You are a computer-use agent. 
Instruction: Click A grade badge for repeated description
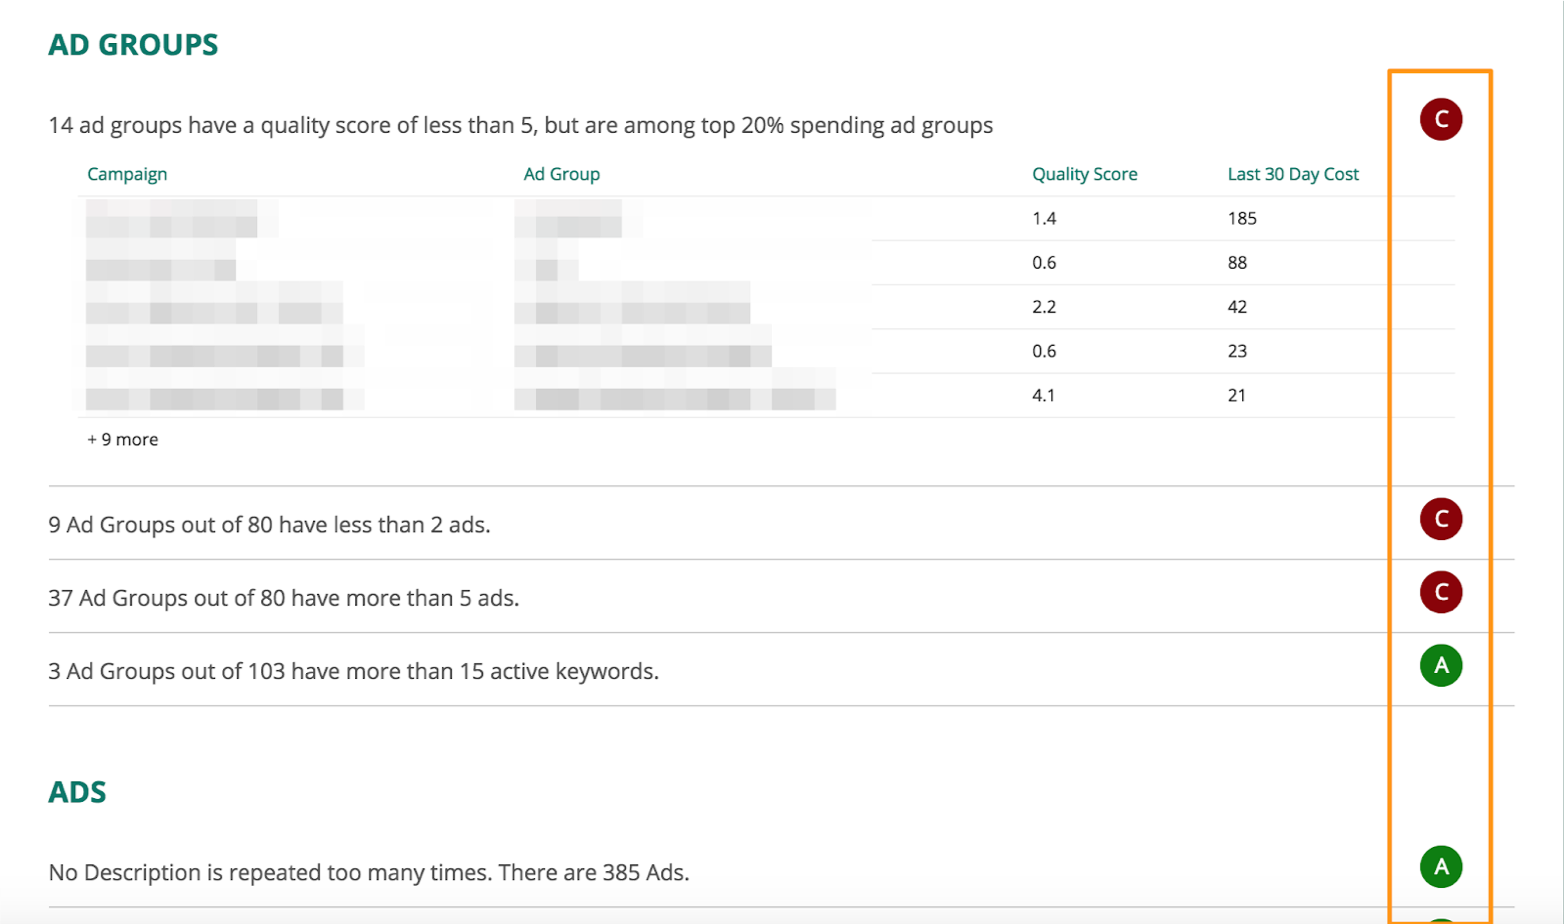pyautogui.click(x=1441, y=866)
